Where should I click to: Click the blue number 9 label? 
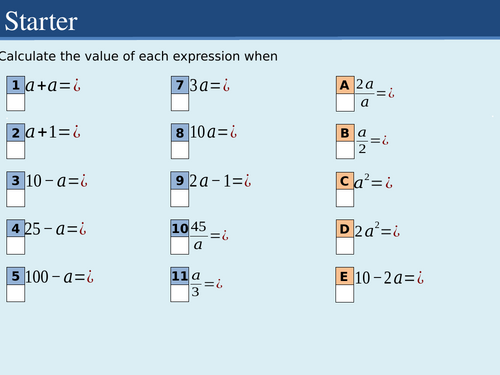click(x=180, y=181)
